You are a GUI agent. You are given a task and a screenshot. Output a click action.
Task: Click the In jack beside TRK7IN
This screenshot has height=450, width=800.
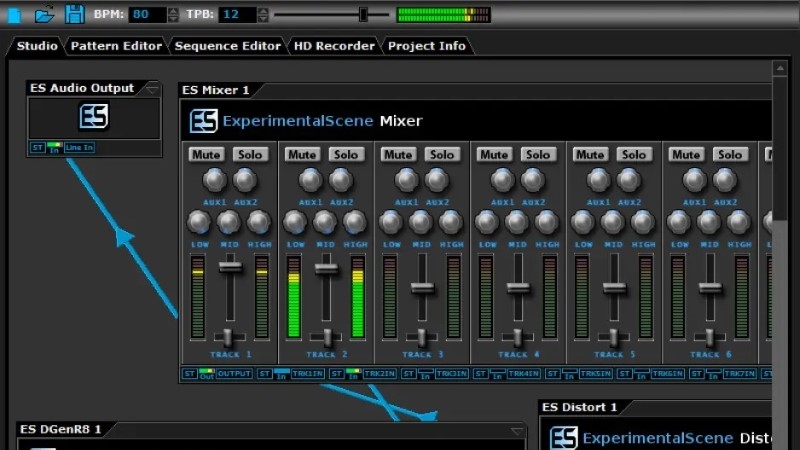713,373
